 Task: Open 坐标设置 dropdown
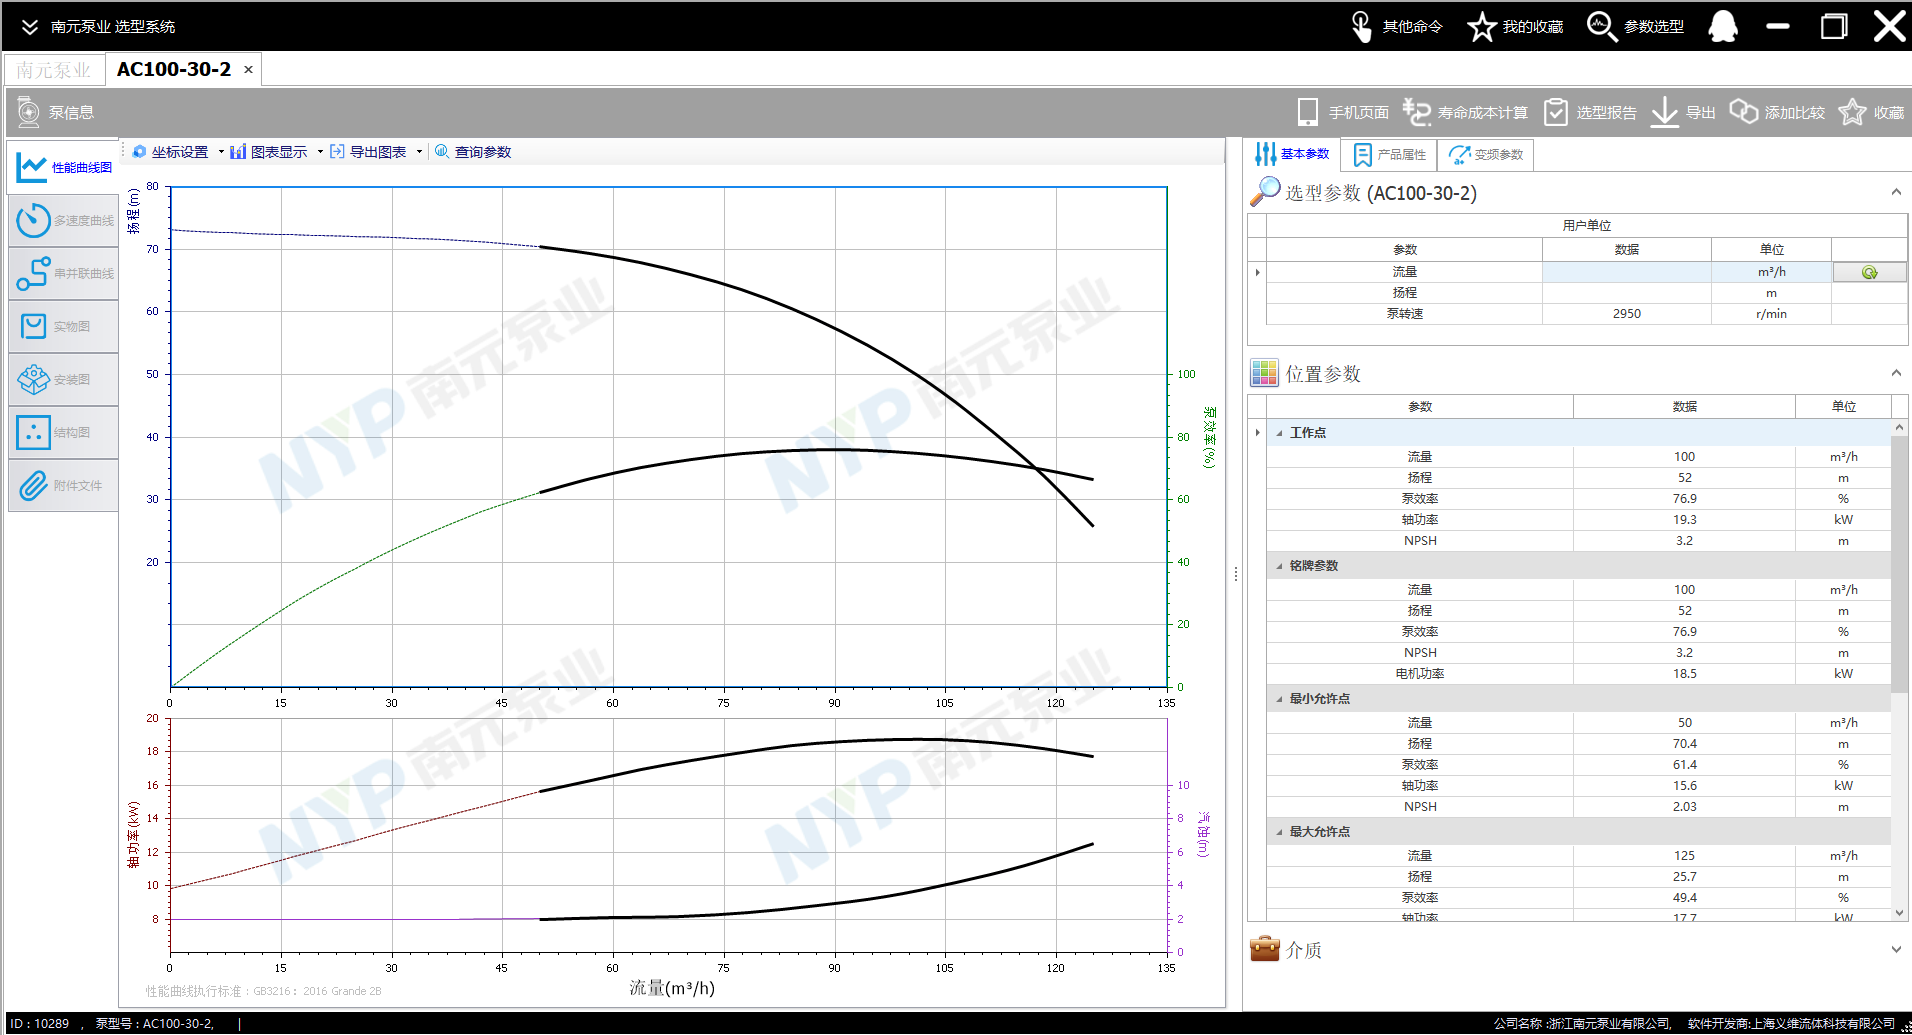pyautogui.click(x=178, y=152)
